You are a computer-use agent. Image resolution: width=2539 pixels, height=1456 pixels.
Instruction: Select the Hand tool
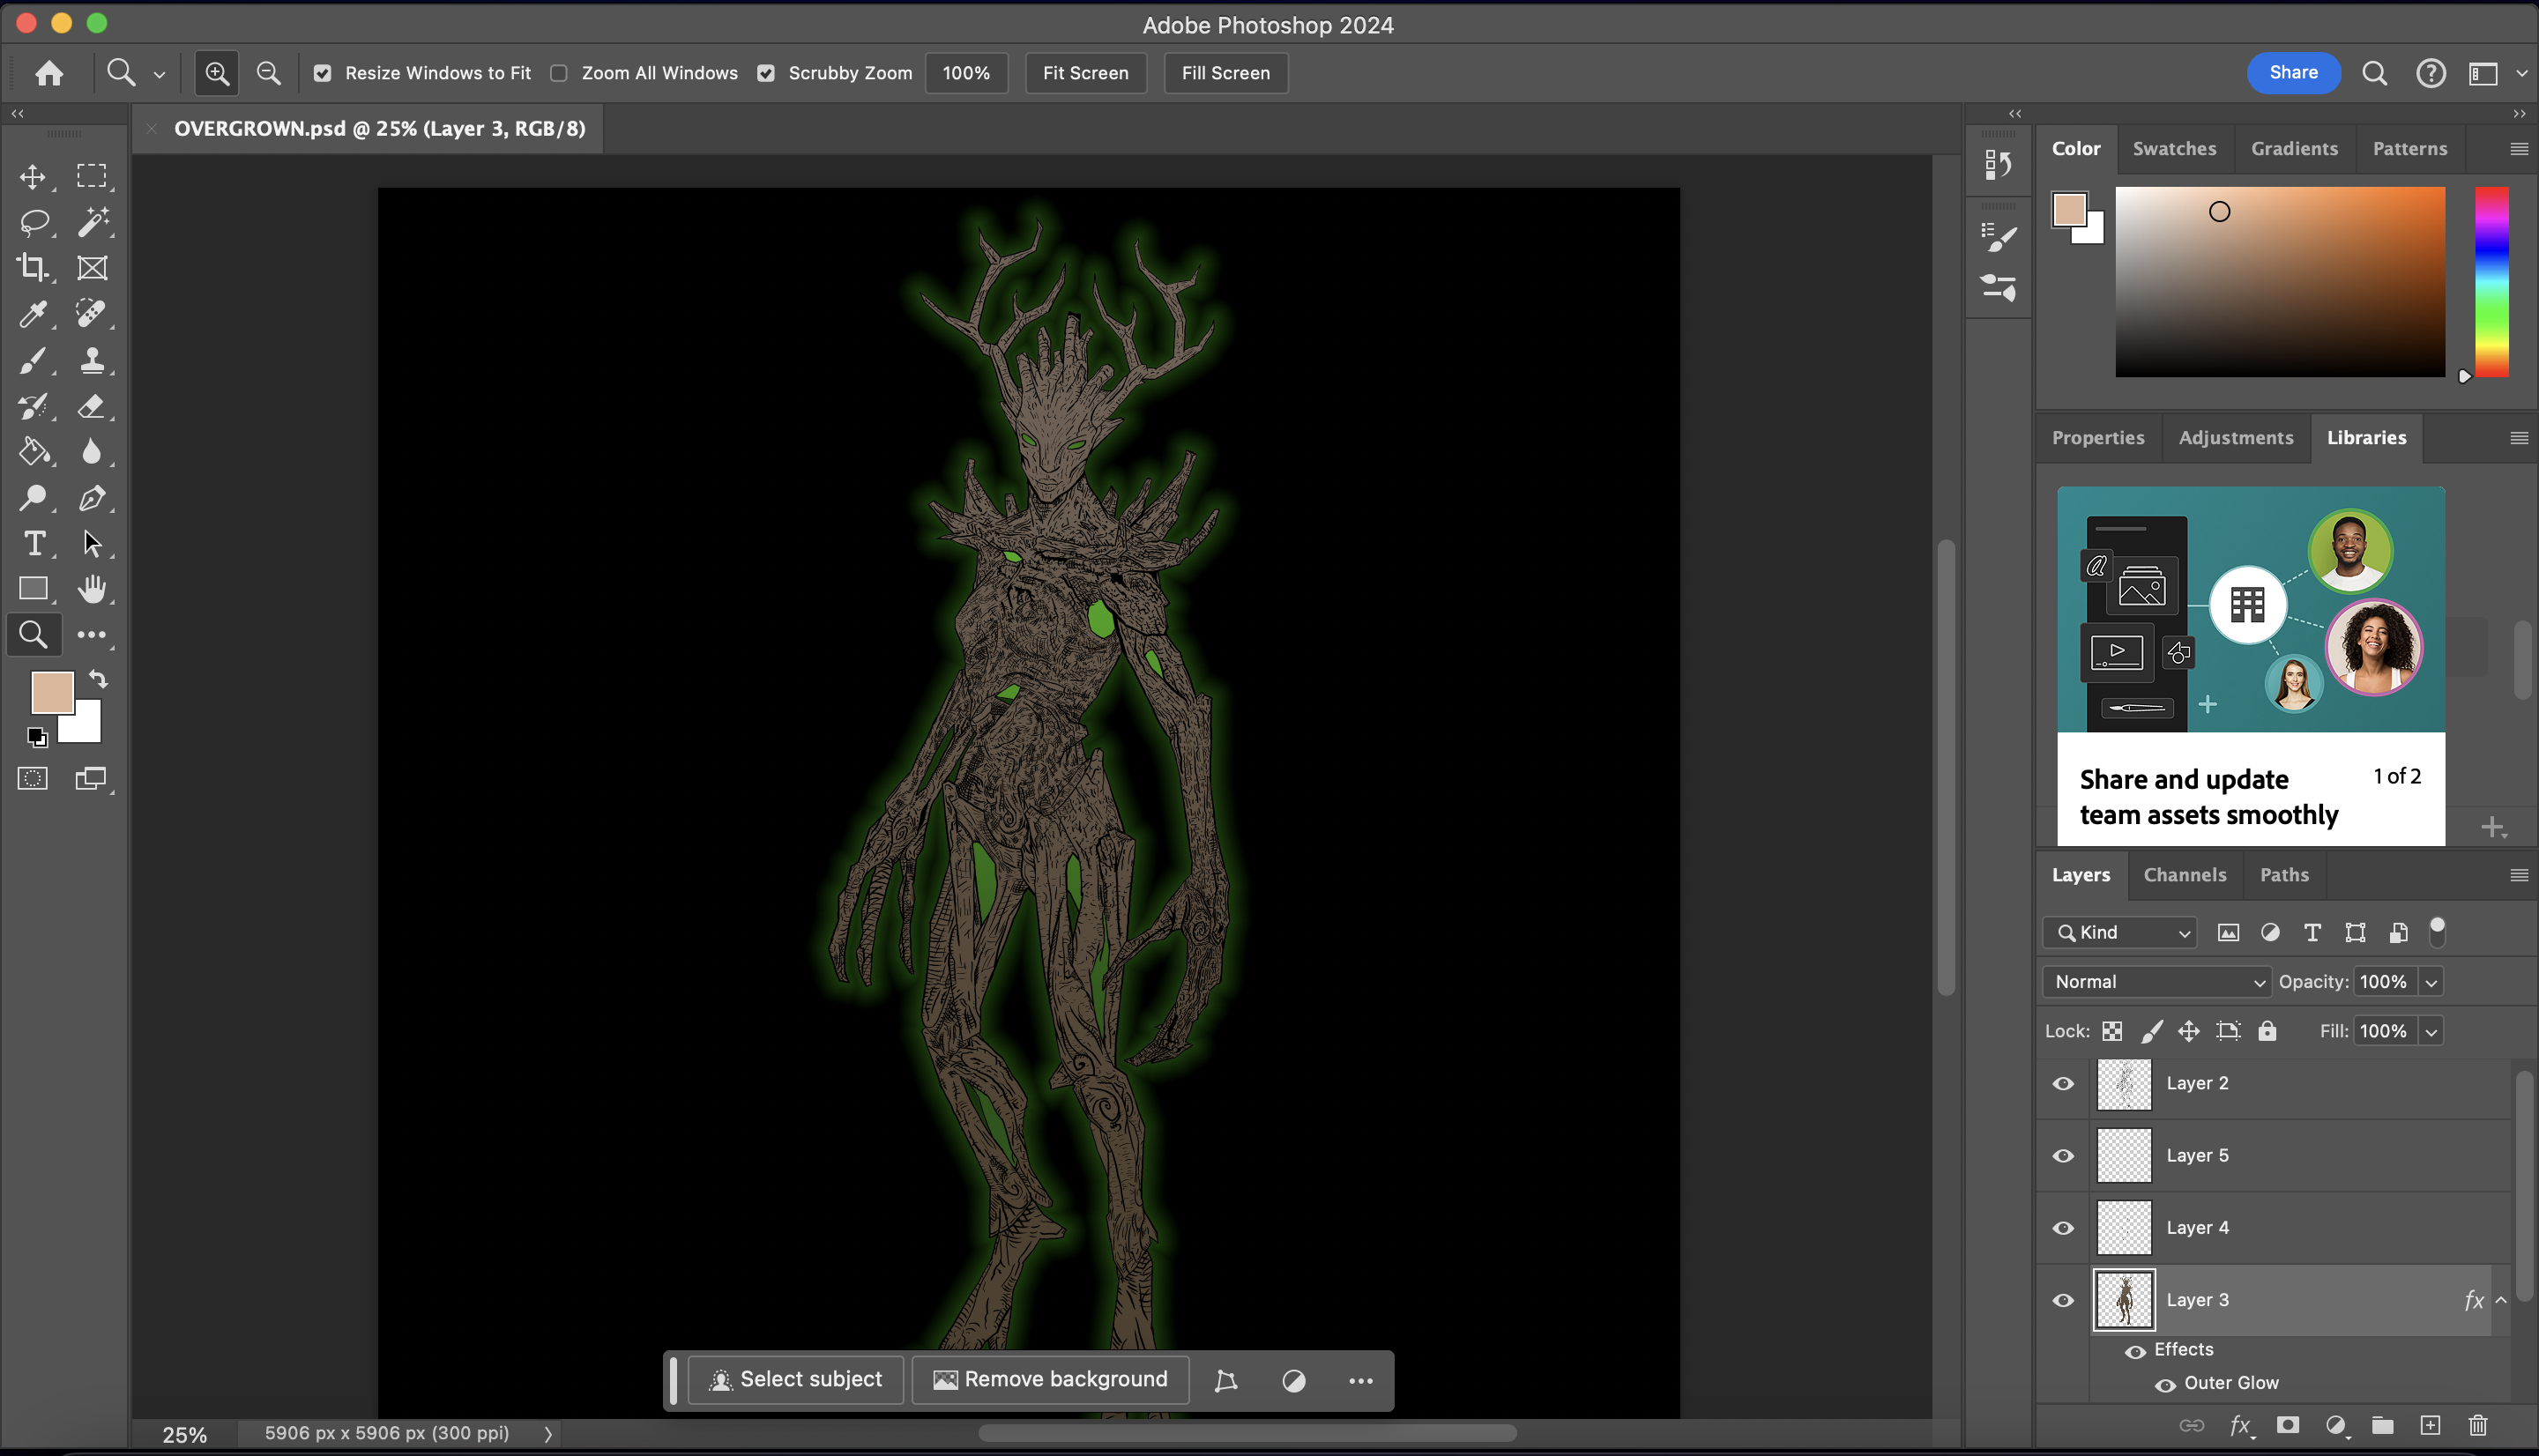click(92, 589)
